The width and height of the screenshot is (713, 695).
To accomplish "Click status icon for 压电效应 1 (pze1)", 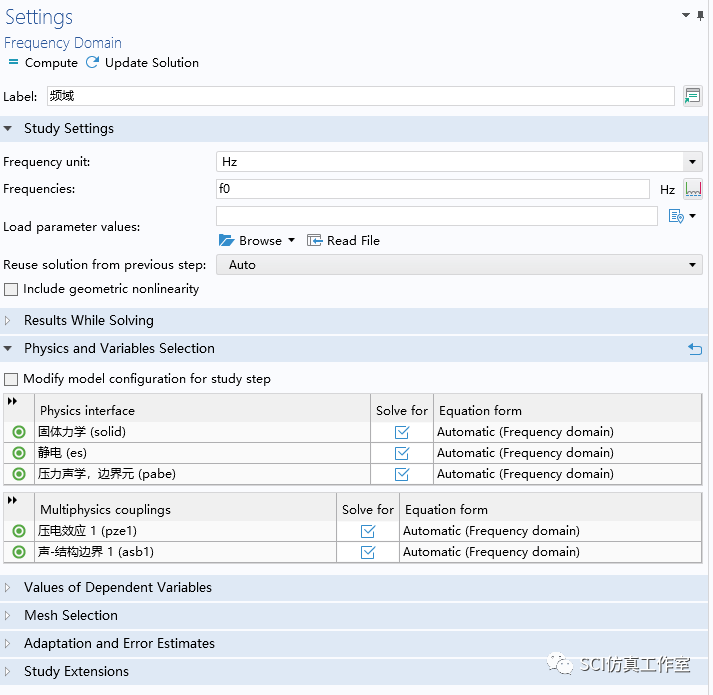I will point(19,531).
